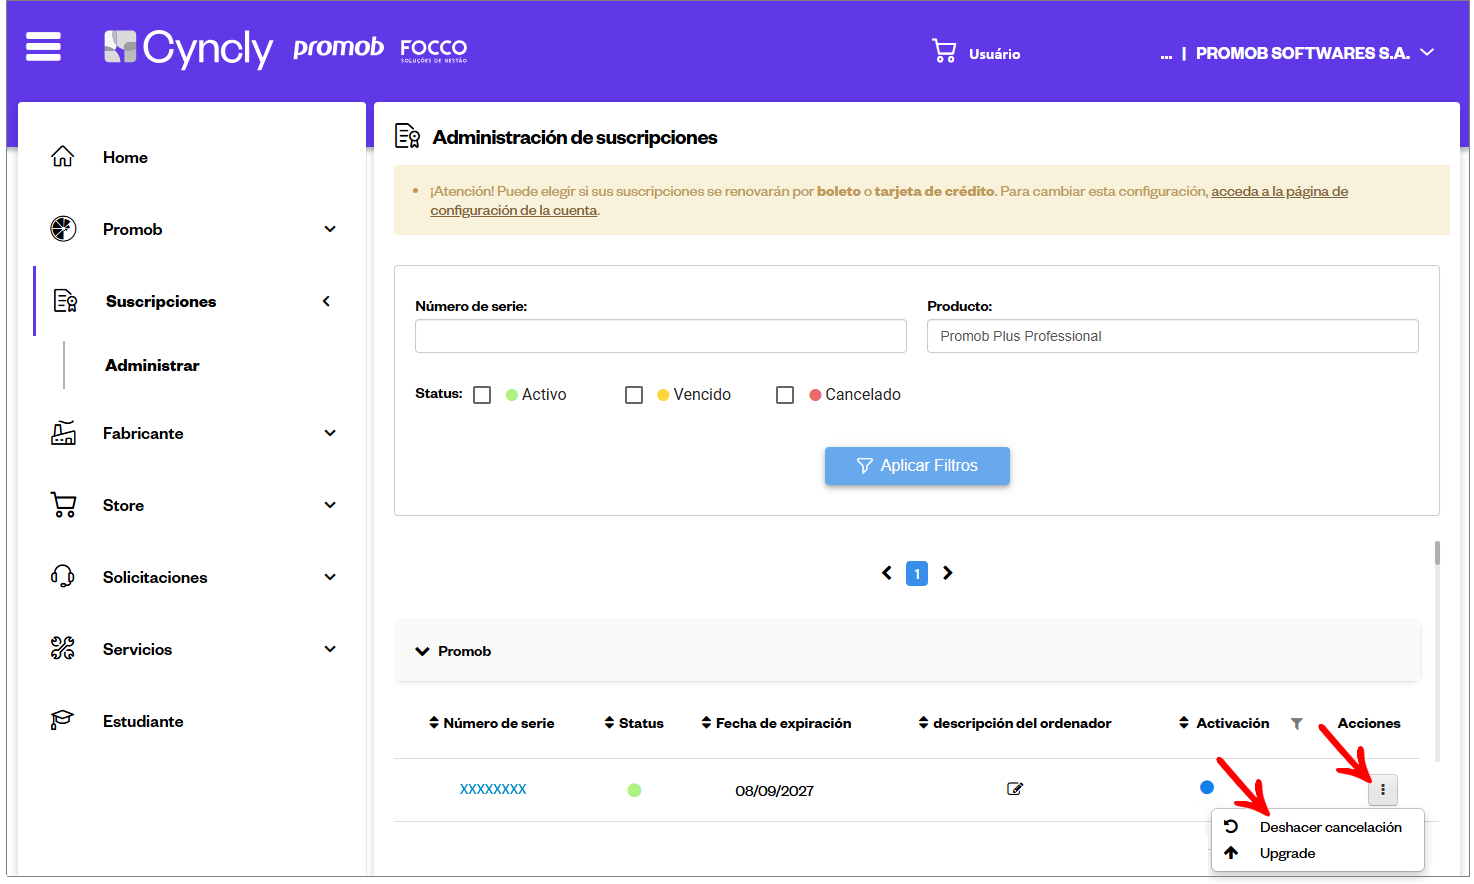Expand the Store sidebar menu
This screenshot has width=1474, height=884.
point(330,505)
